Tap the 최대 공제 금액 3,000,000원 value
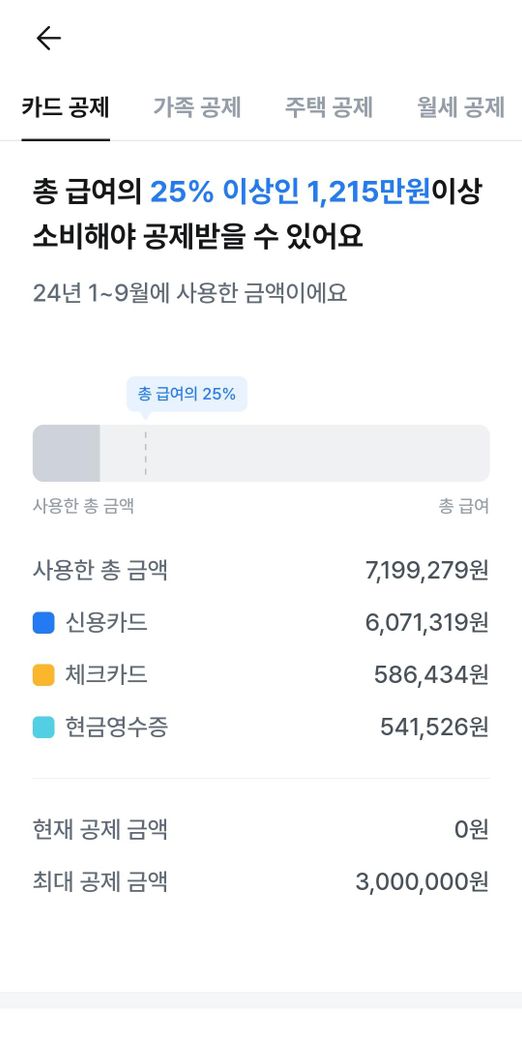This screenshot has width=522, height=1040. coord(423,882)
